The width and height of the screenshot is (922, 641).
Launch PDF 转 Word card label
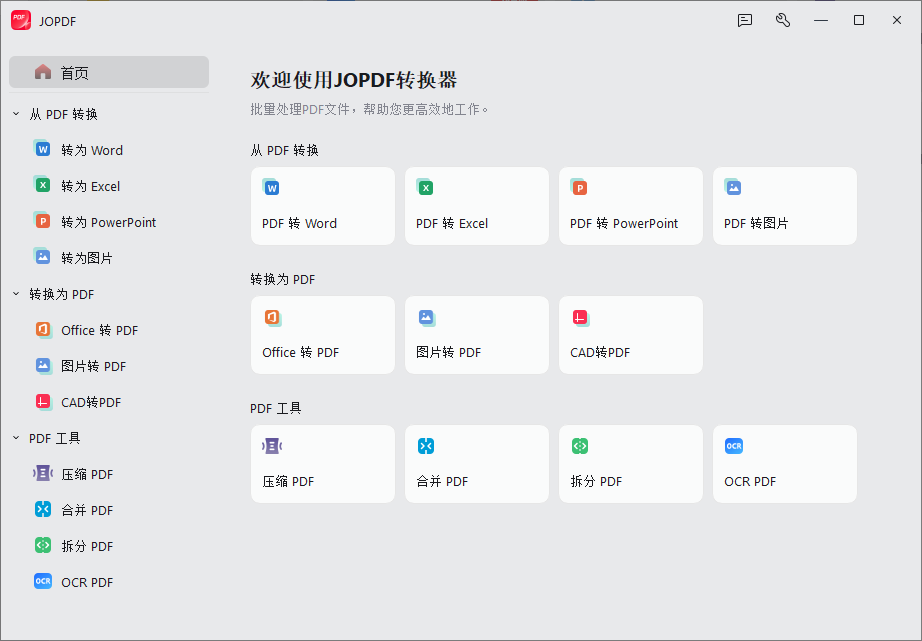coord(299,223)
